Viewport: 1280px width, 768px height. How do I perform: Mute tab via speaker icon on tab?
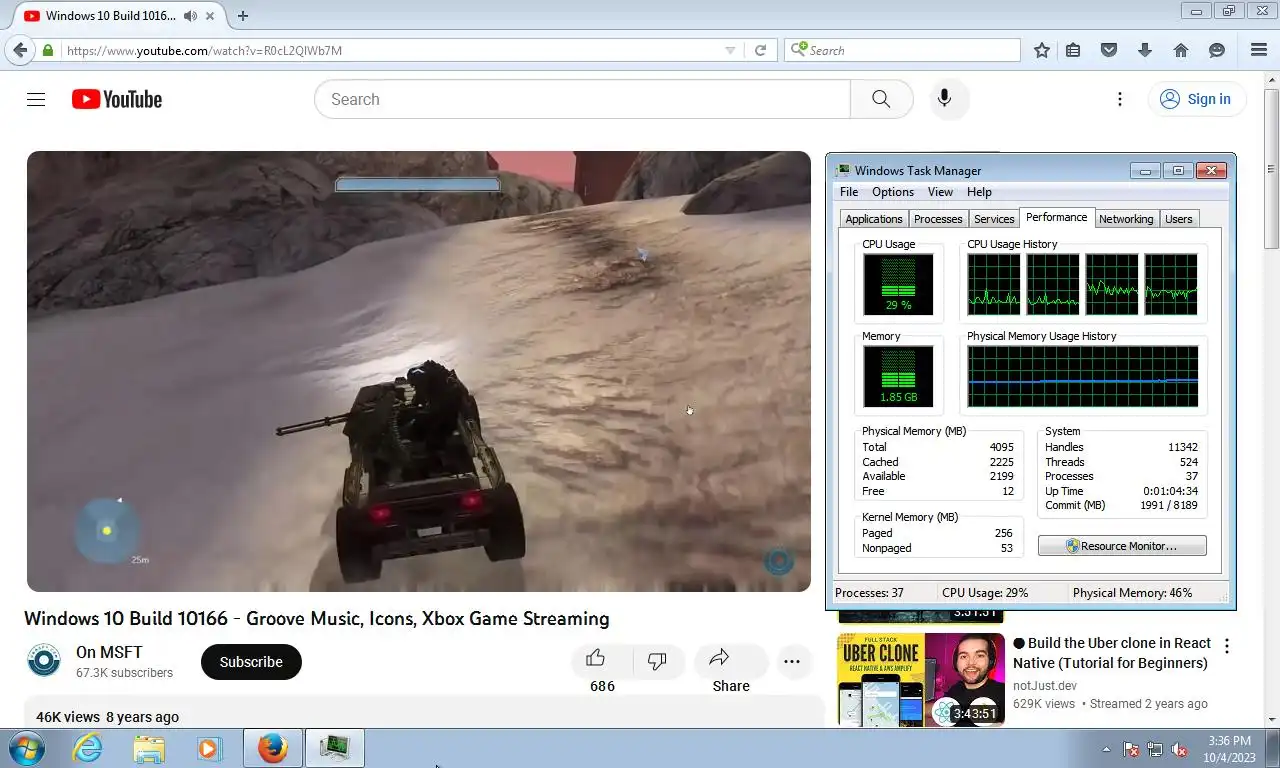pos(190,16)
